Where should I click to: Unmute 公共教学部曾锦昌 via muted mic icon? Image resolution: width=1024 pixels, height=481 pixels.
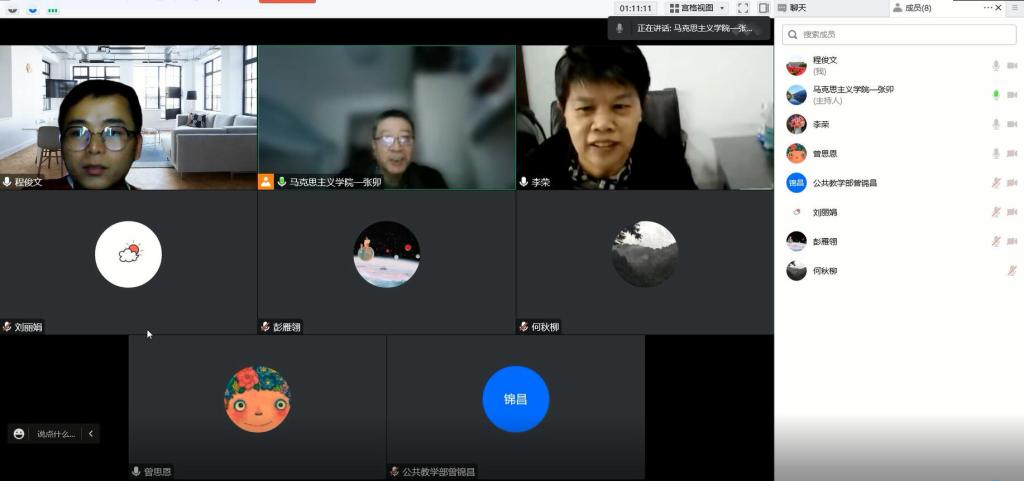pyautogui.click(x=995, y=183)
